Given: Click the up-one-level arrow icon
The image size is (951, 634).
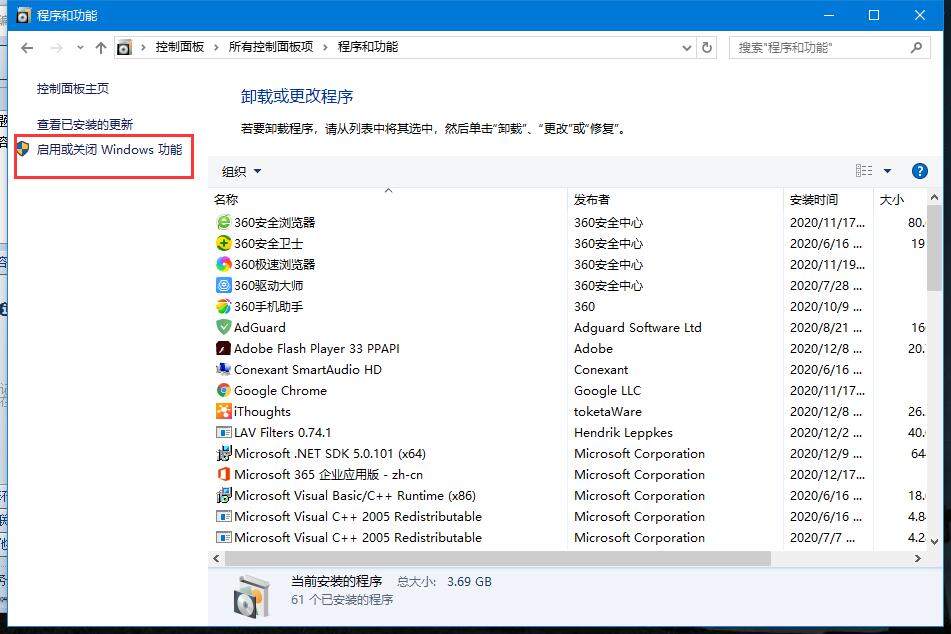Looking at the screenshot, I should (x=101, y=46).
